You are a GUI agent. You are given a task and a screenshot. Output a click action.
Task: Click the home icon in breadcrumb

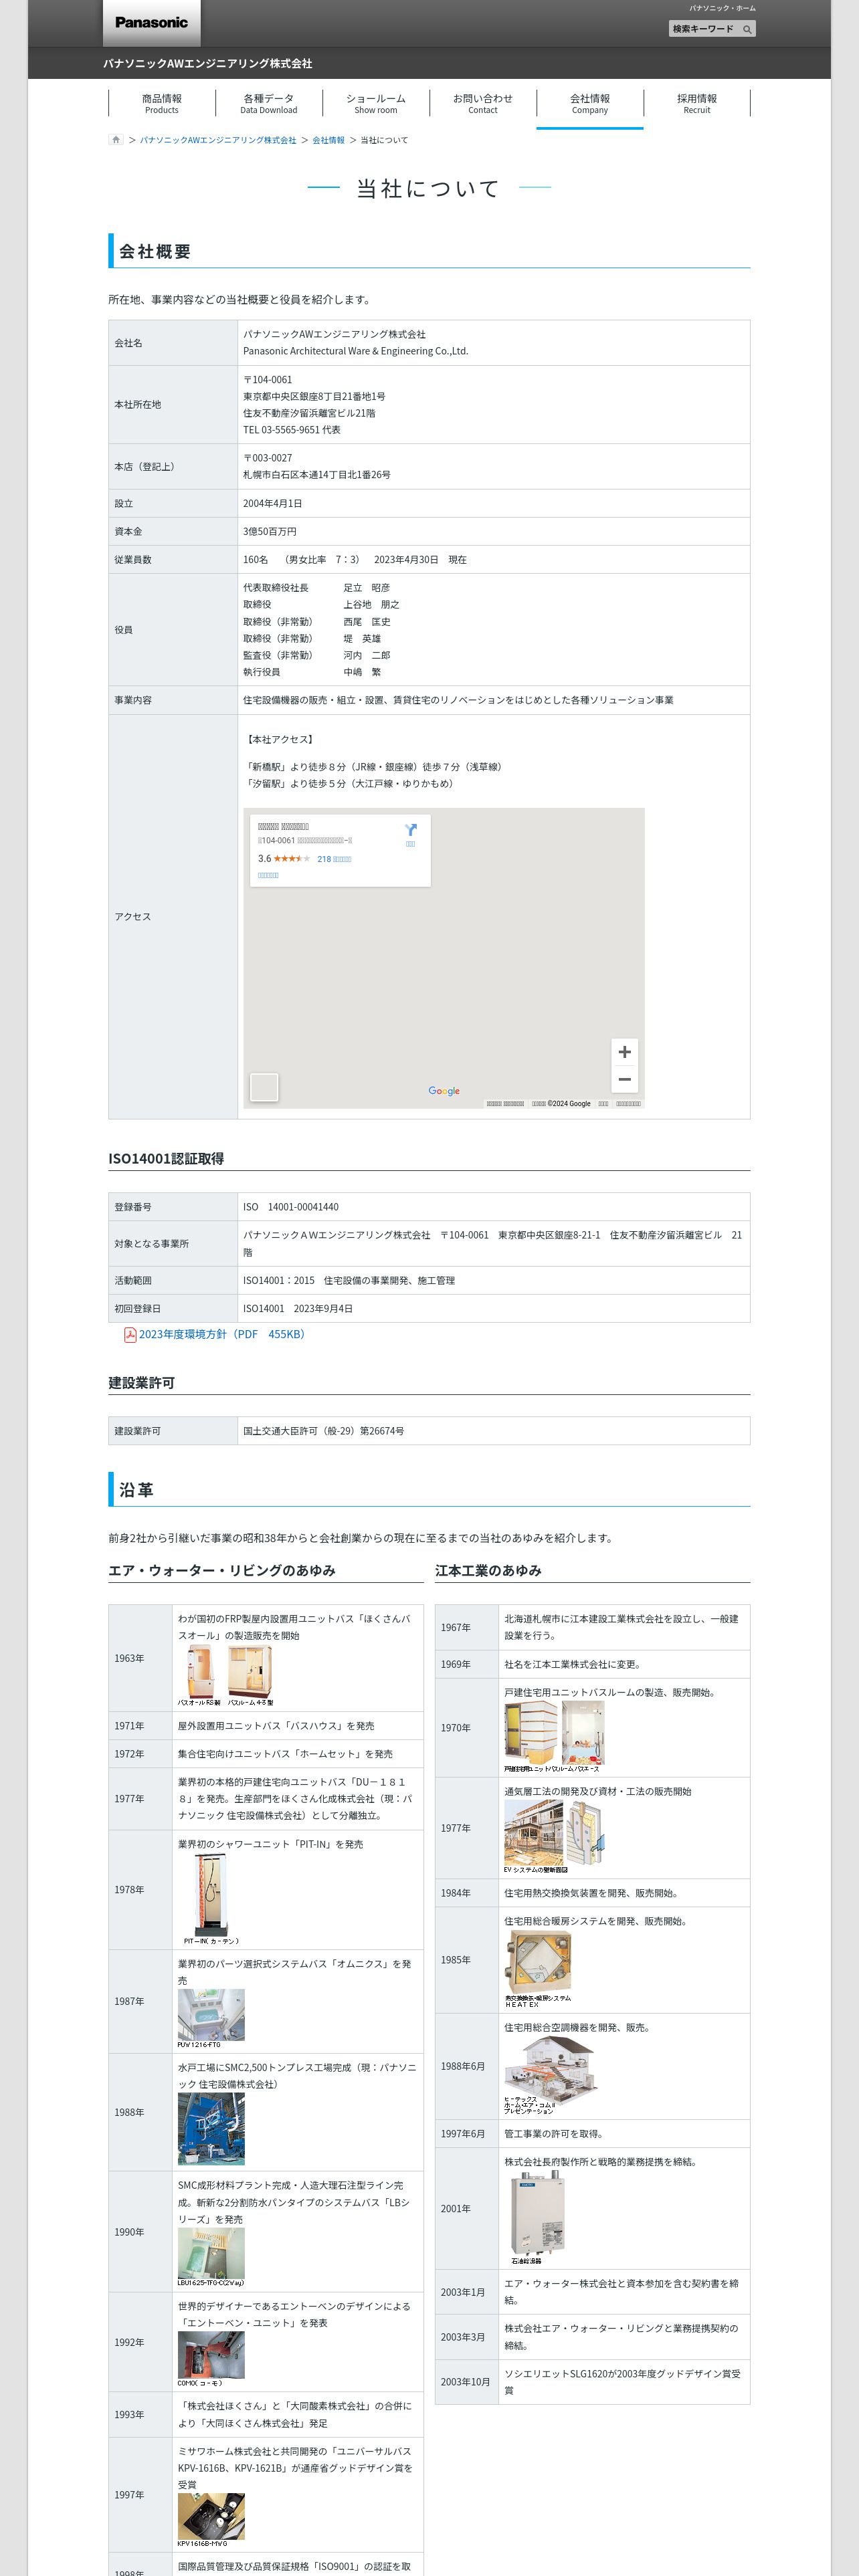116,140
